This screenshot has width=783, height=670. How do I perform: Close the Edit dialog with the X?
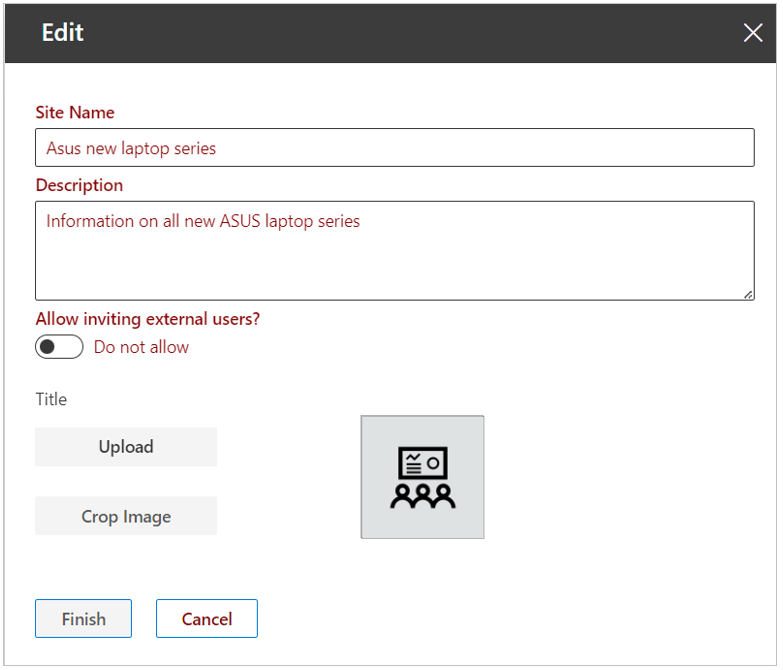753,33
